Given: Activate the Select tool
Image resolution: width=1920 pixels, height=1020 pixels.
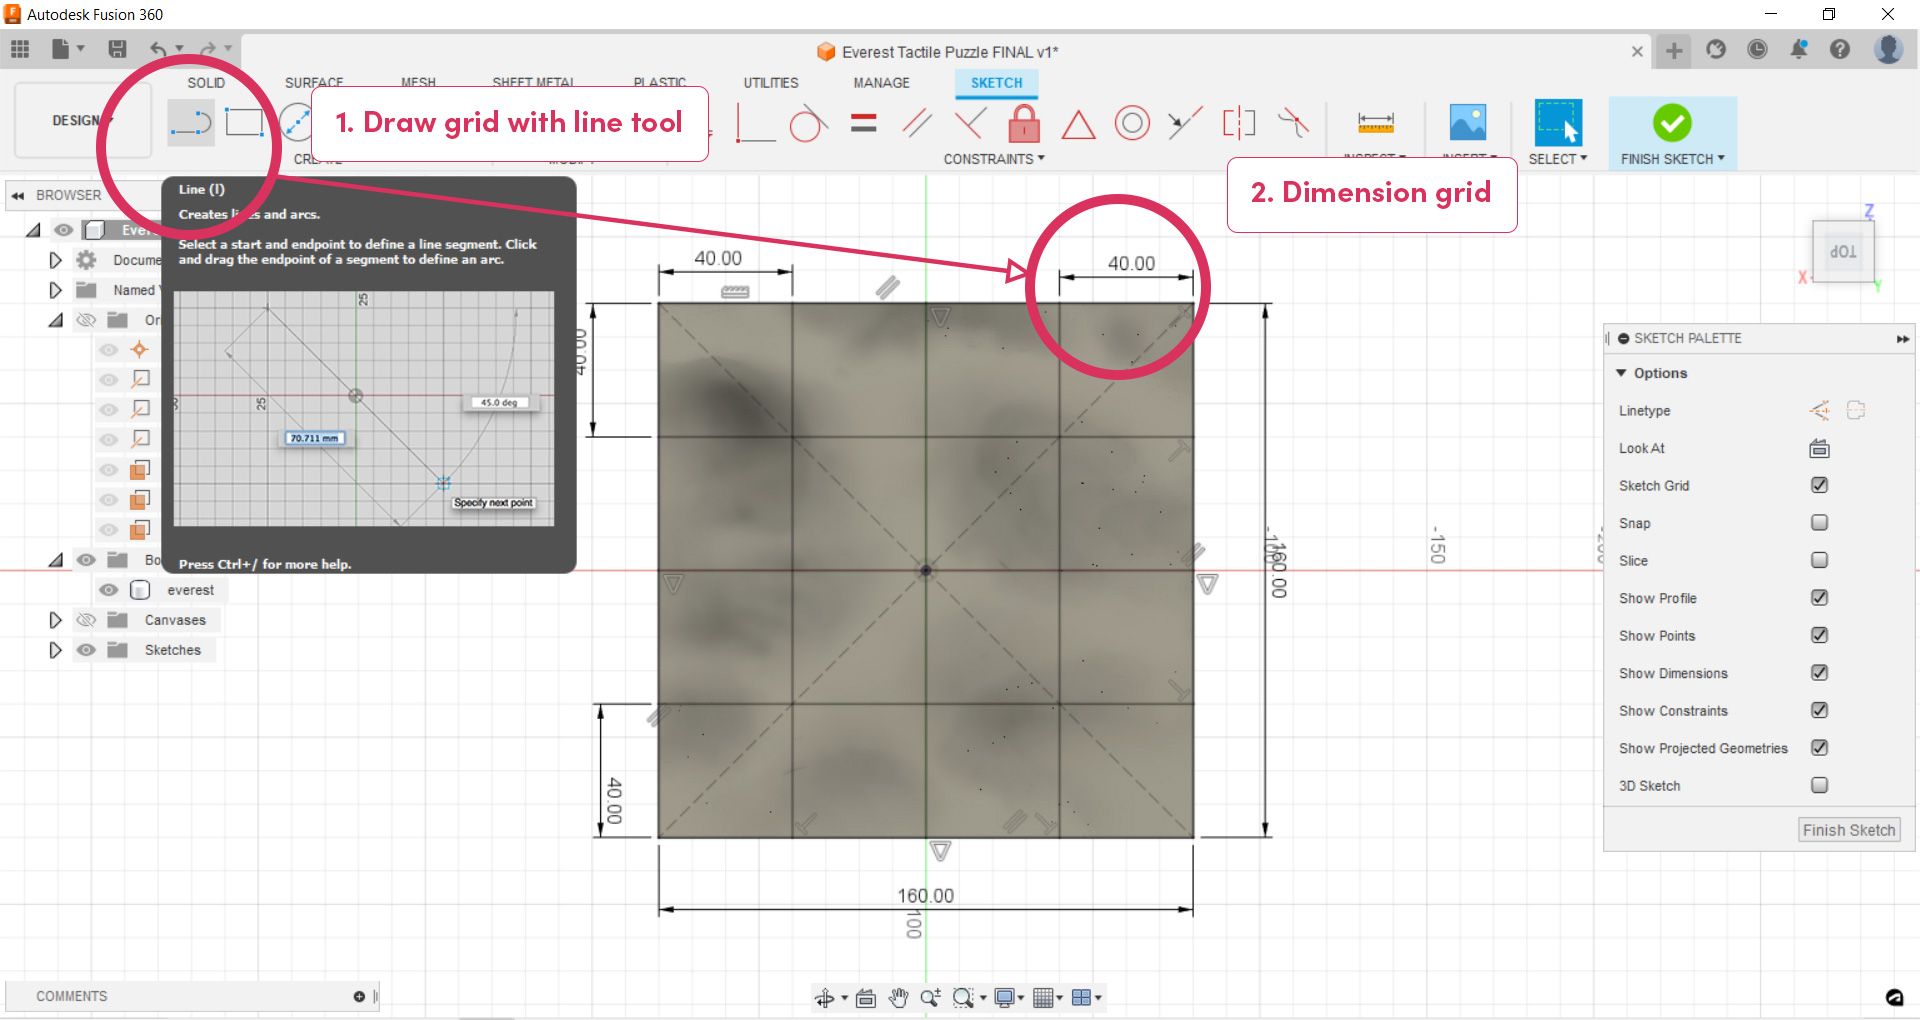Looking at the screenshot, I should (1558, 123).
